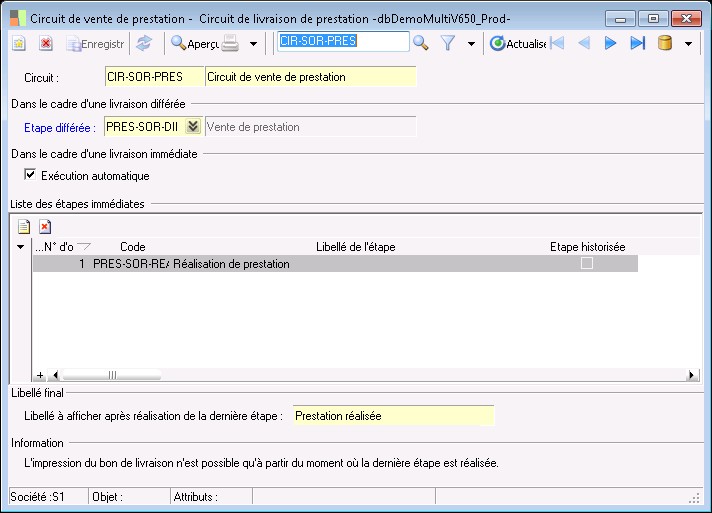The height and width of the screenshot is (513, 712).
Task: Click the Circuit de vente de prestation name field
Action: [311, 77]
